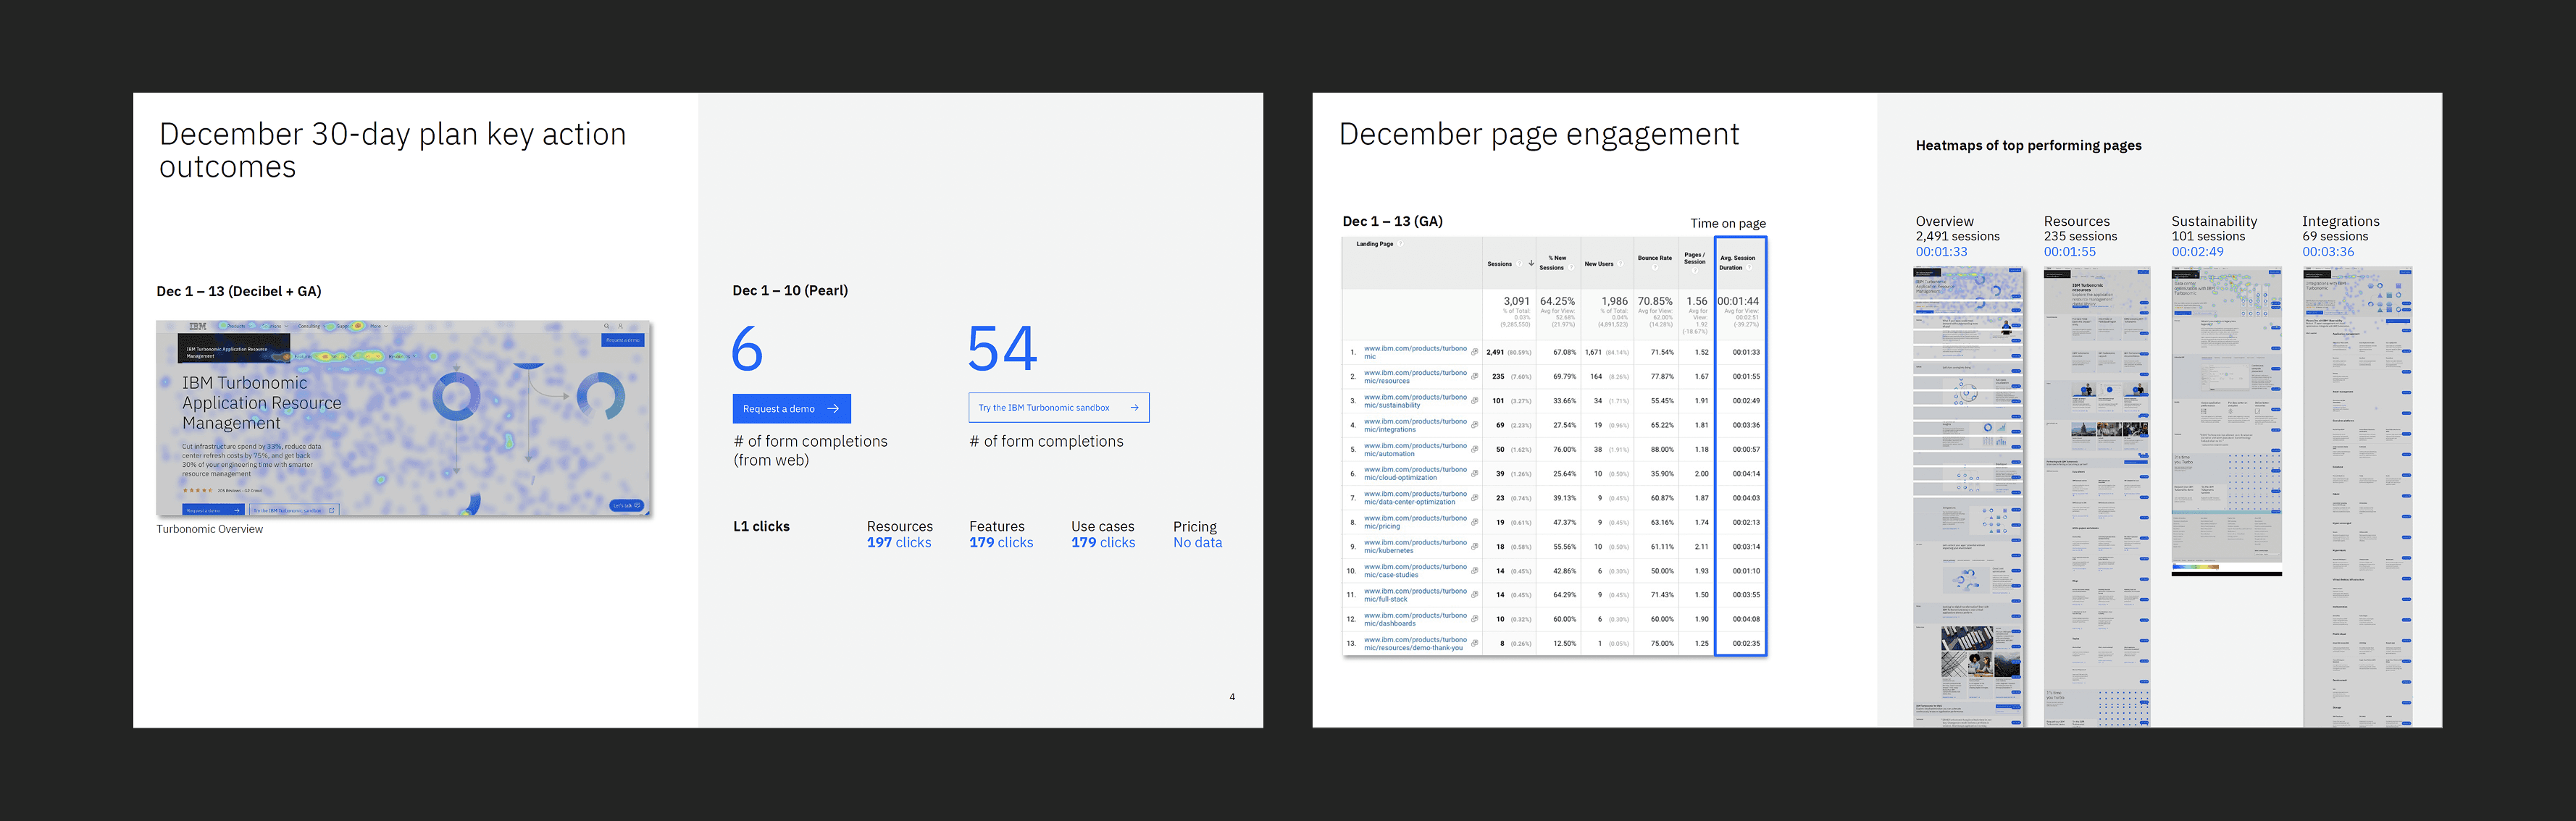Open the Consulting menu item
The width and height of the screenshot is (2576, 821).
(309, 326)
